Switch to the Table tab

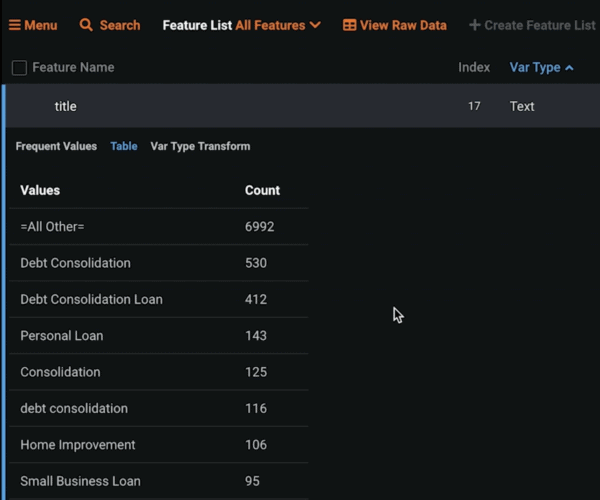124,146
